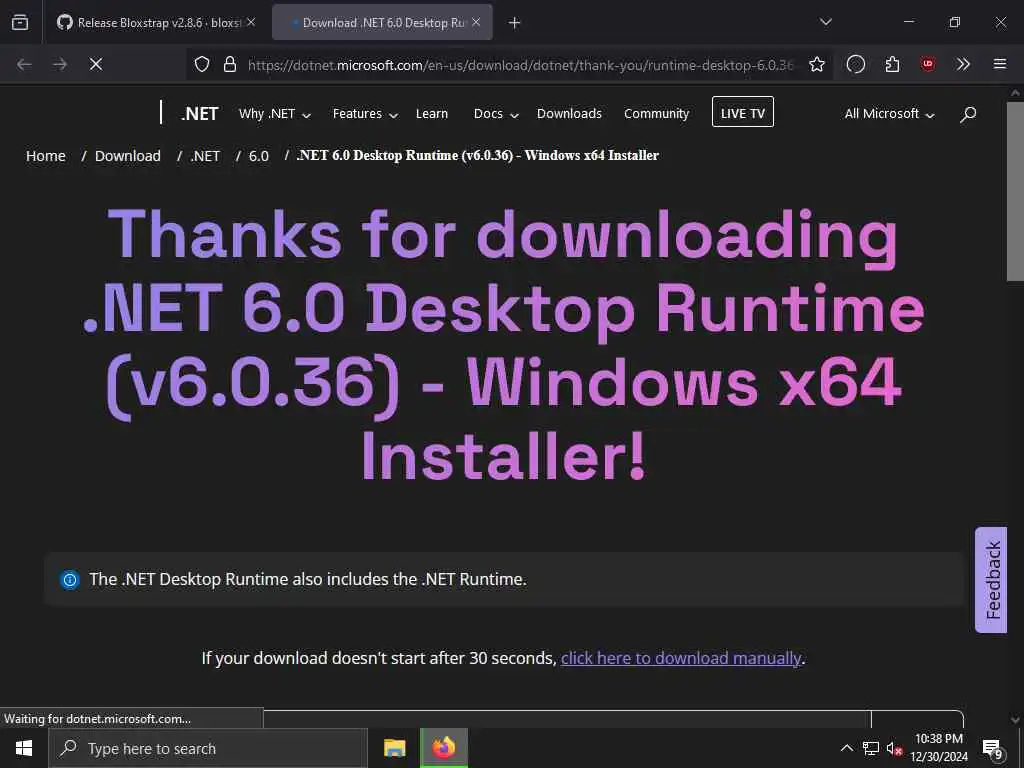Viewport: 1024px width, 768px height.
Task: Switch to Release Bloxstrap v2.8.6 tab
Action: coord(155,22)
